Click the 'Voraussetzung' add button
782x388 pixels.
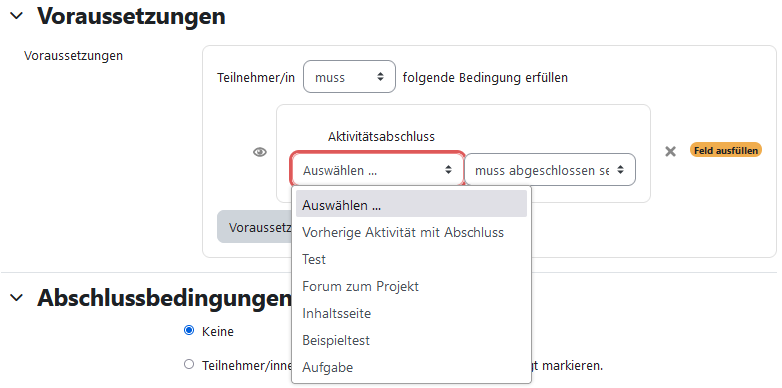[254, 227]
